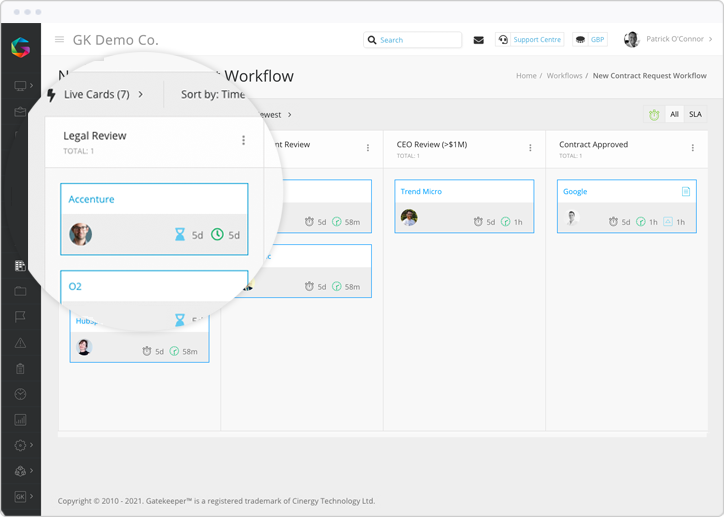Open the mail envelope icon in header

click(x=478, y=40)
